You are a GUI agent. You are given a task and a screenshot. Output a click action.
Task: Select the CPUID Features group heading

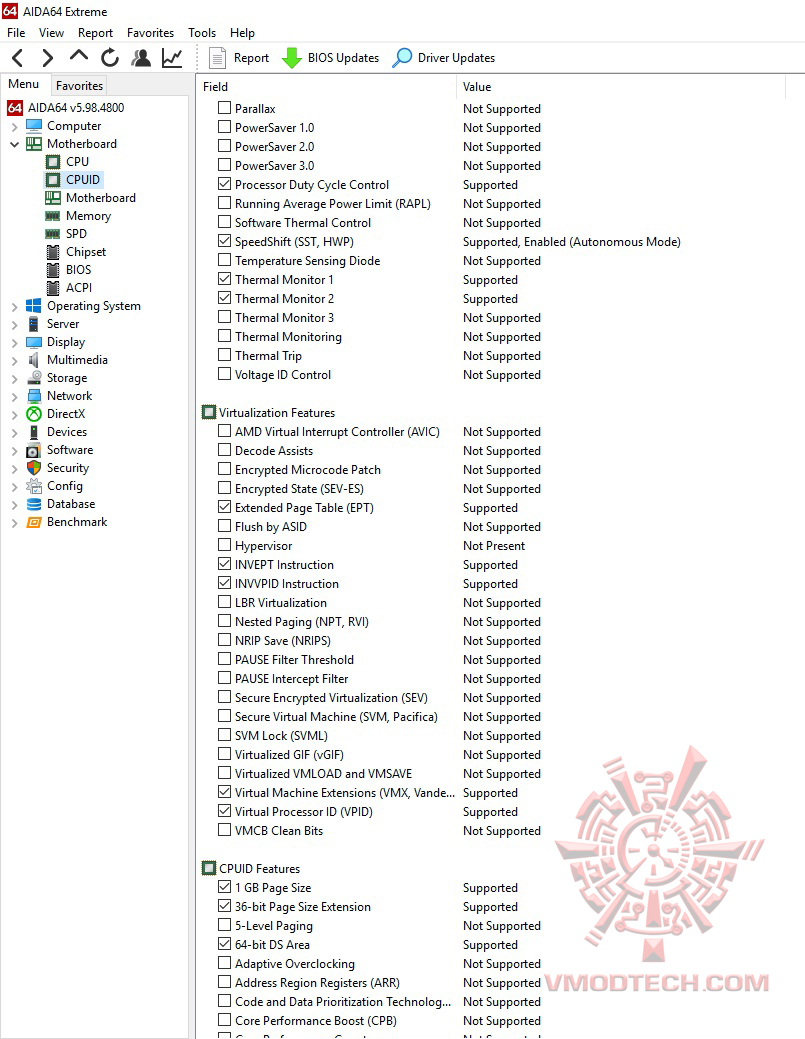pos(259,869)
